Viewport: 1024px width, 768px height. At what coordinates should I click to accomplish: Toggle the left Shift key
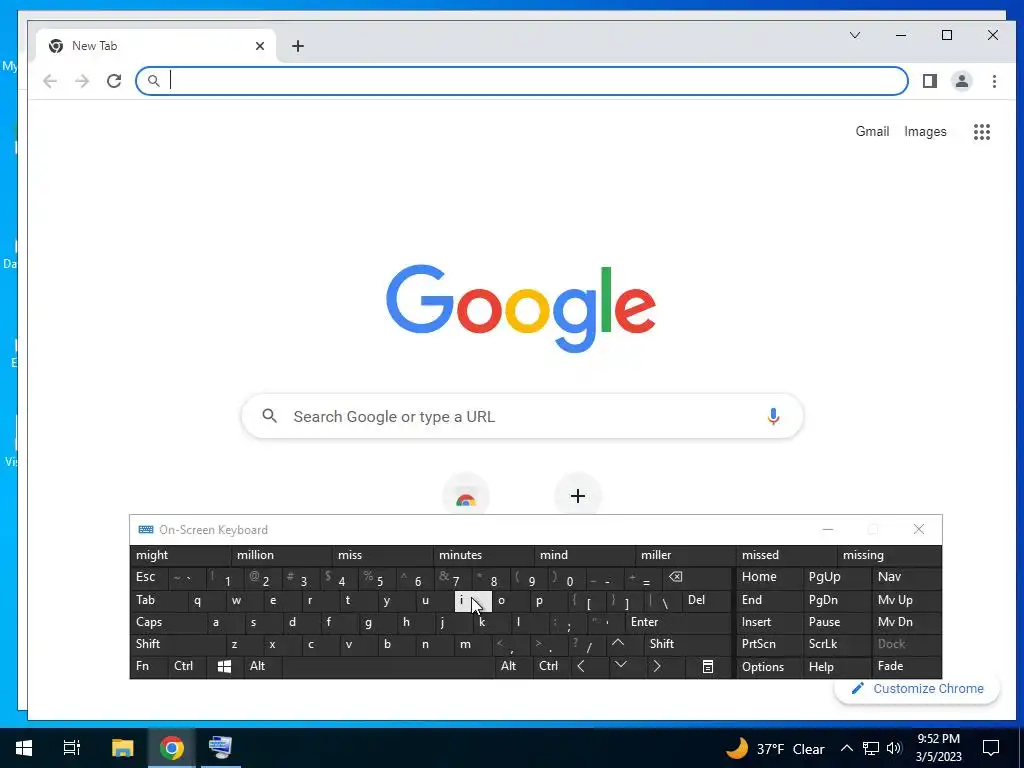176,644
